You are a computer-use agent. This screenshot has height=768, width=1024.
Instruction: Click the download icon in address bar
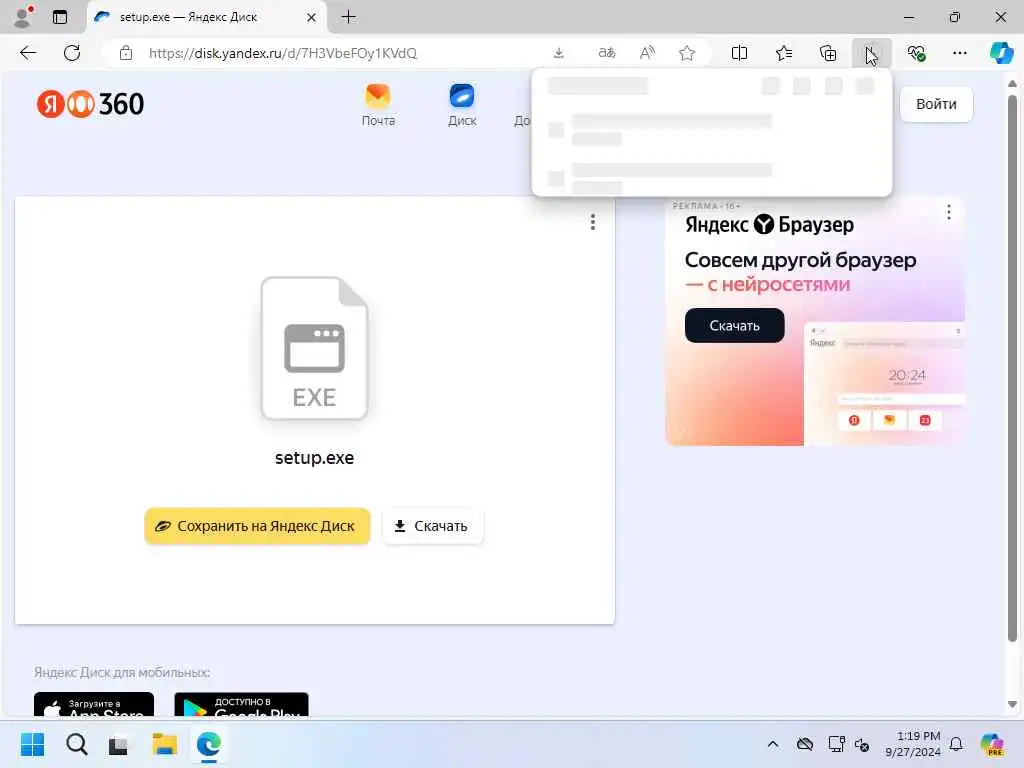tap(558, 53)
